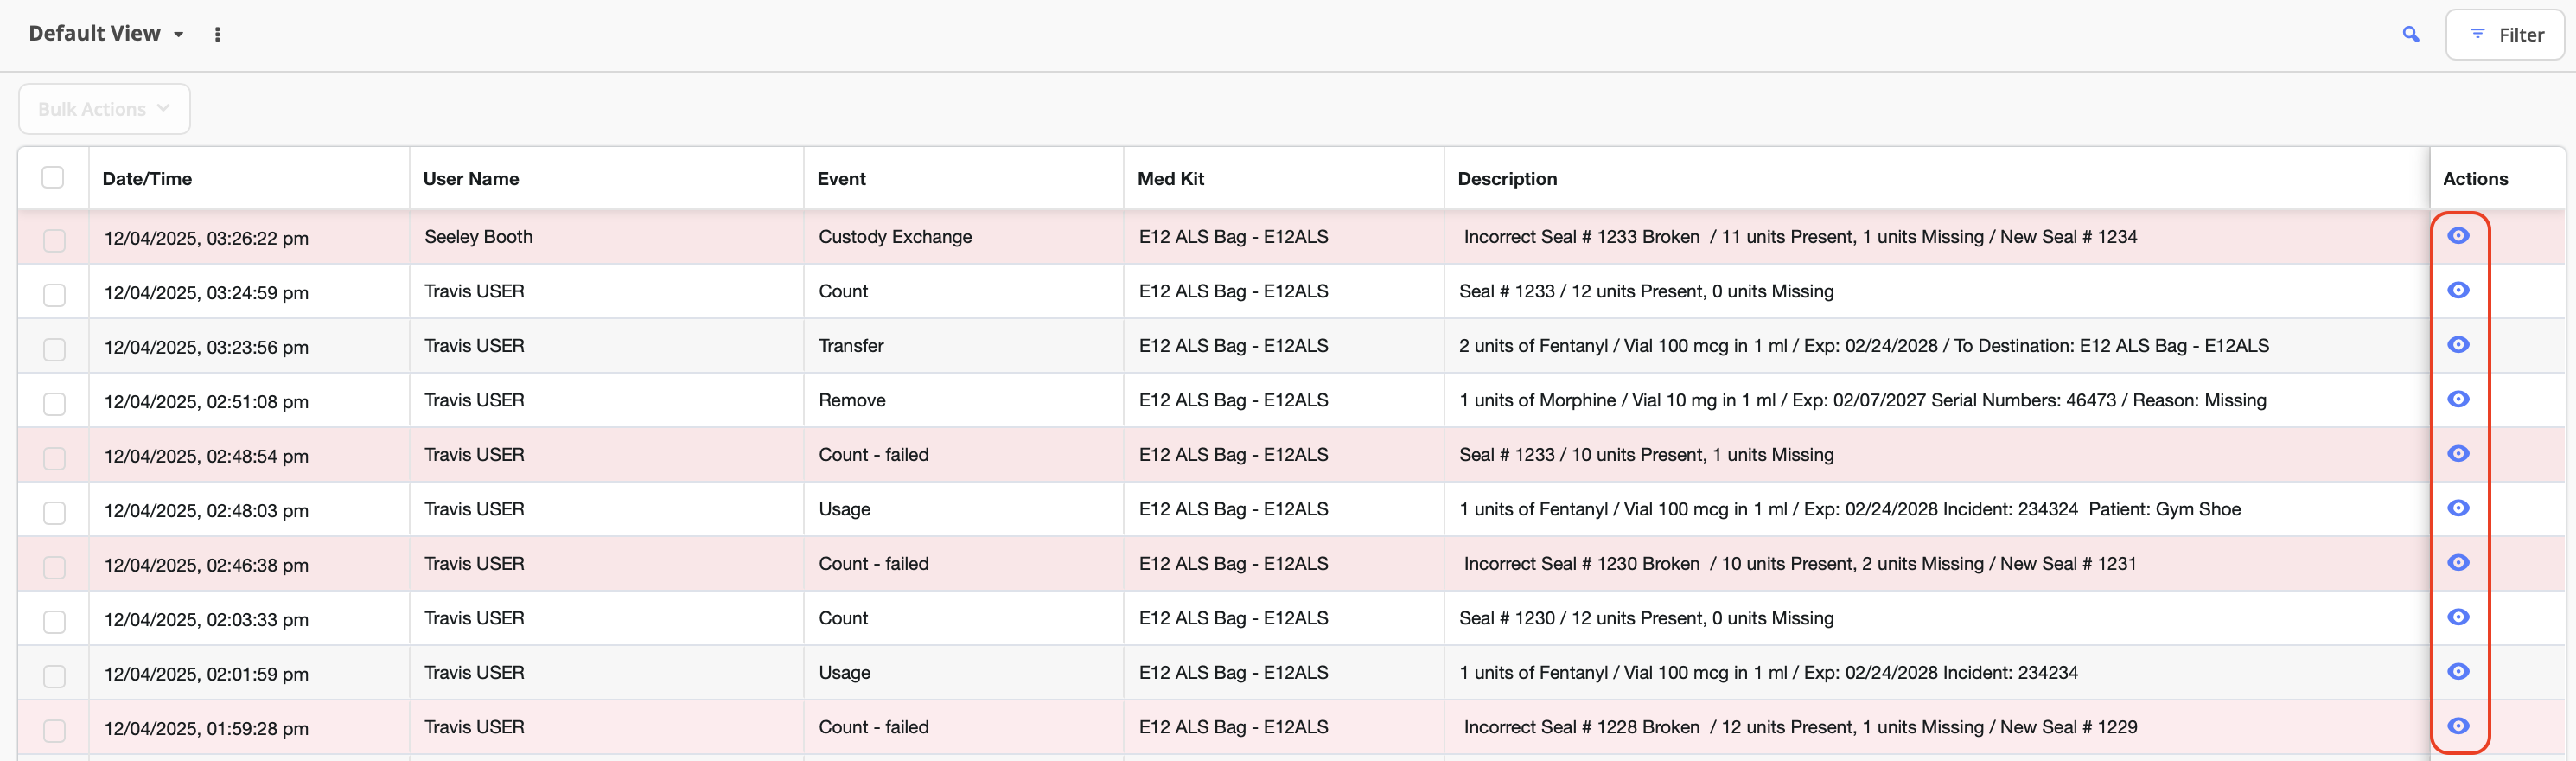View details for Incident 234234 usage
2576x761 pixels.
point(2457,672)
